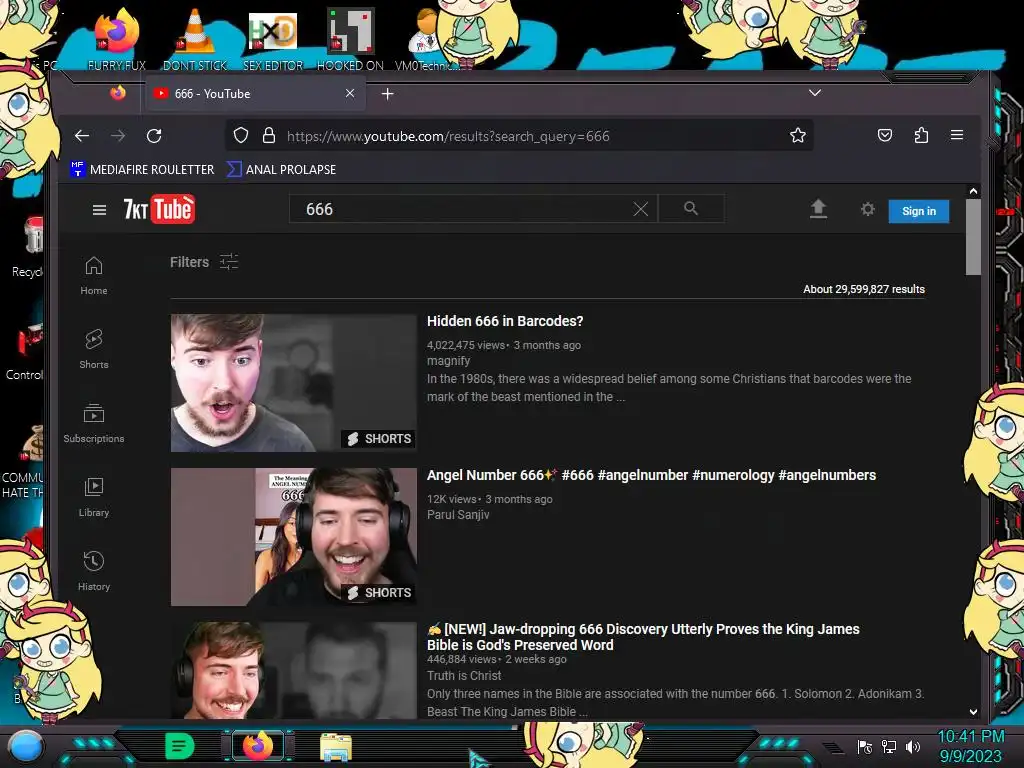Open the magnify channel name

[x=448, y=360]
